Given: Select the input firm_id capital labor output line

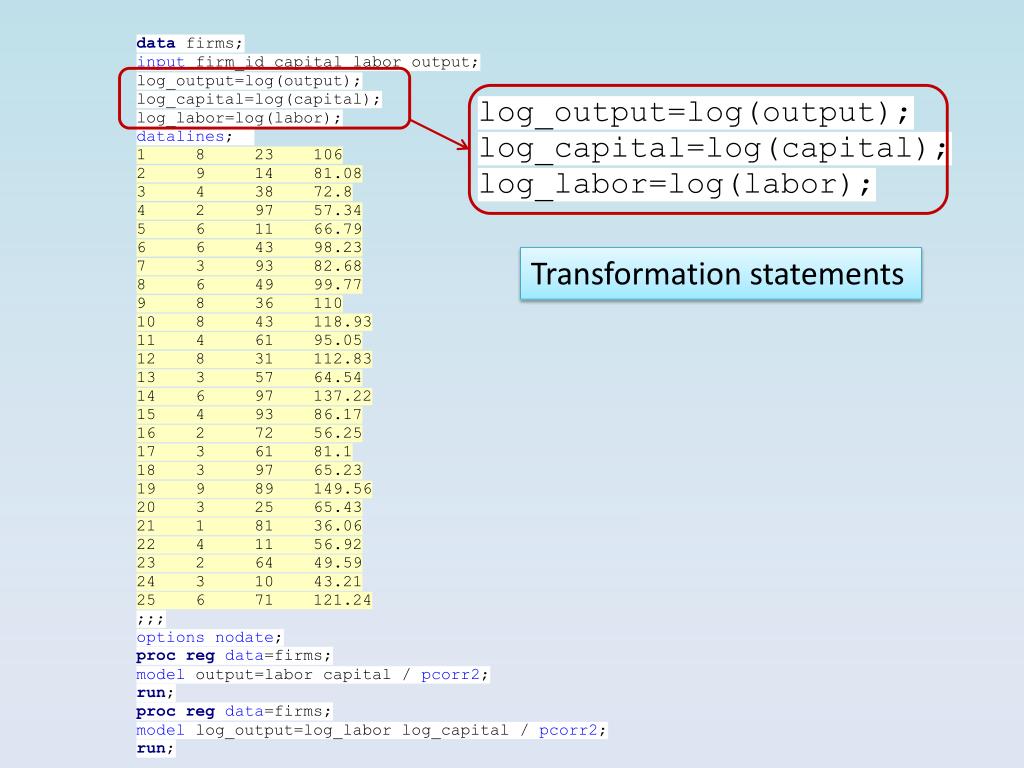Looking at the screenshot, I should [x=308, y=62].
